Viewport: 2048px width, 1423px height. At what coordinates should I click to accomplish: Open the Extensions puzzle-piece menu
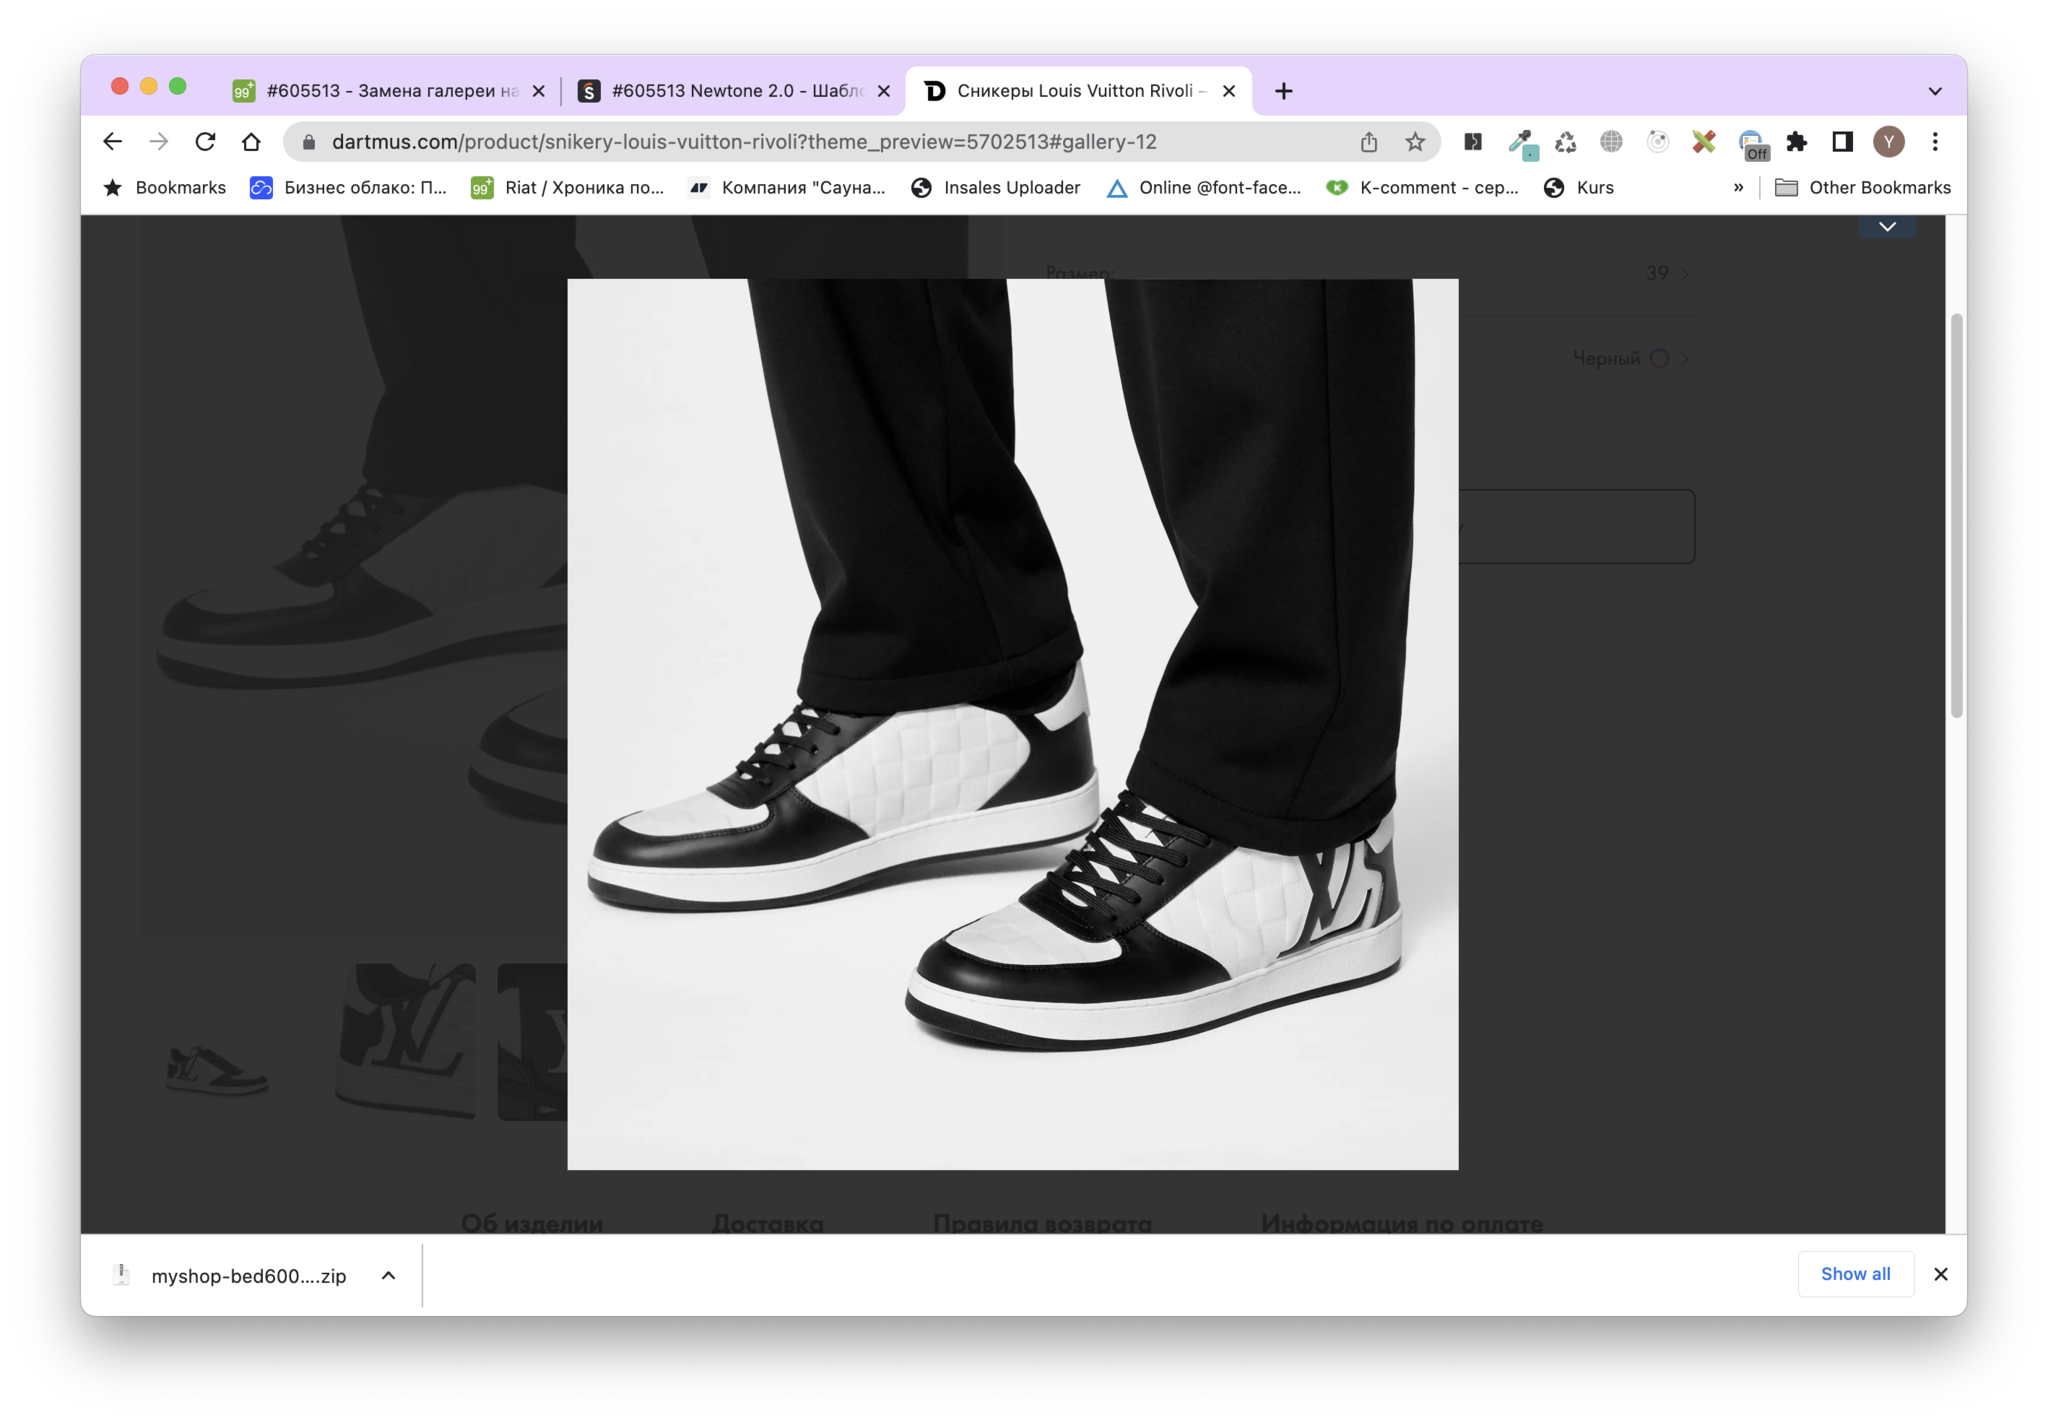point(1797,142)
